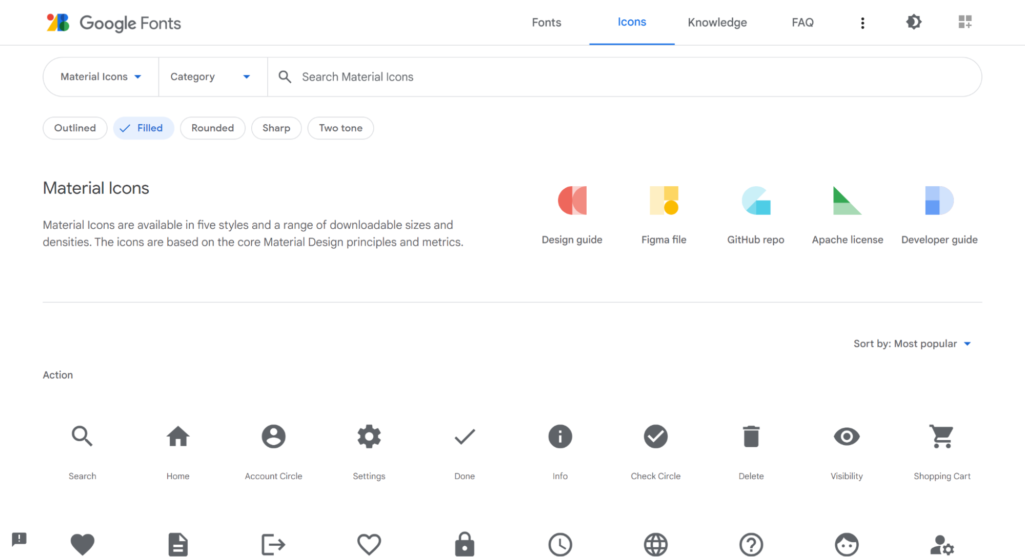Open the Knowledge tab

(717, 23)
